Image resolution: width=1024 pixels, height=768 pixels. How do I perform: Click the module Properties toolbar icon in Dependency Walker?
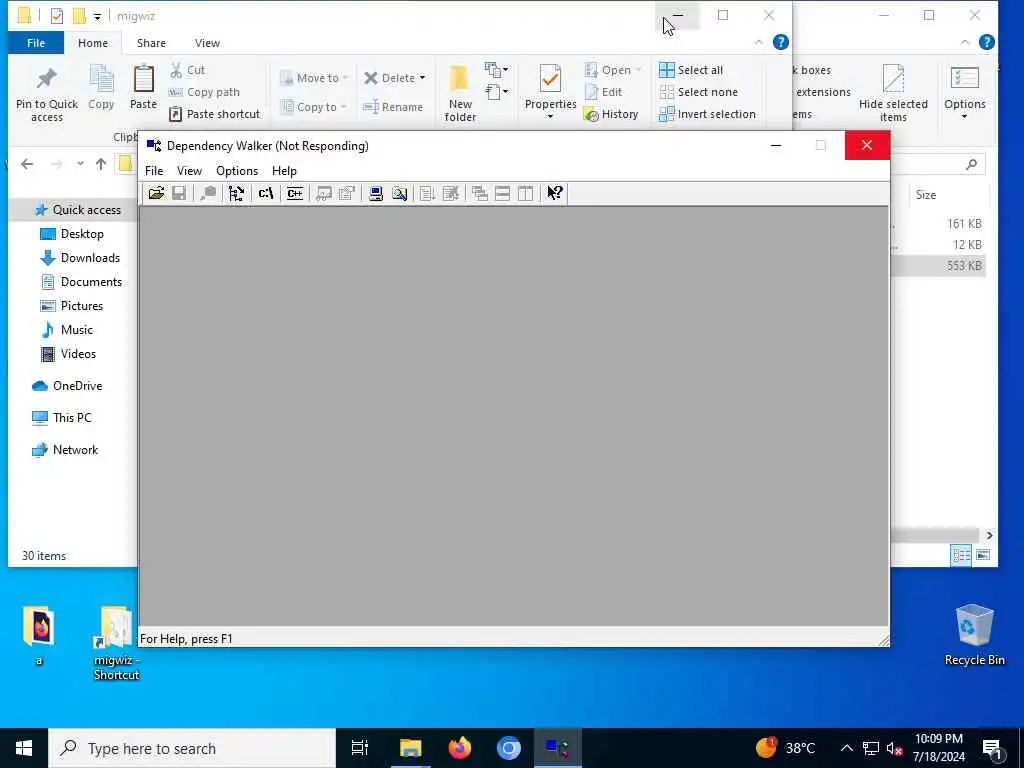(x=347, y=193)
